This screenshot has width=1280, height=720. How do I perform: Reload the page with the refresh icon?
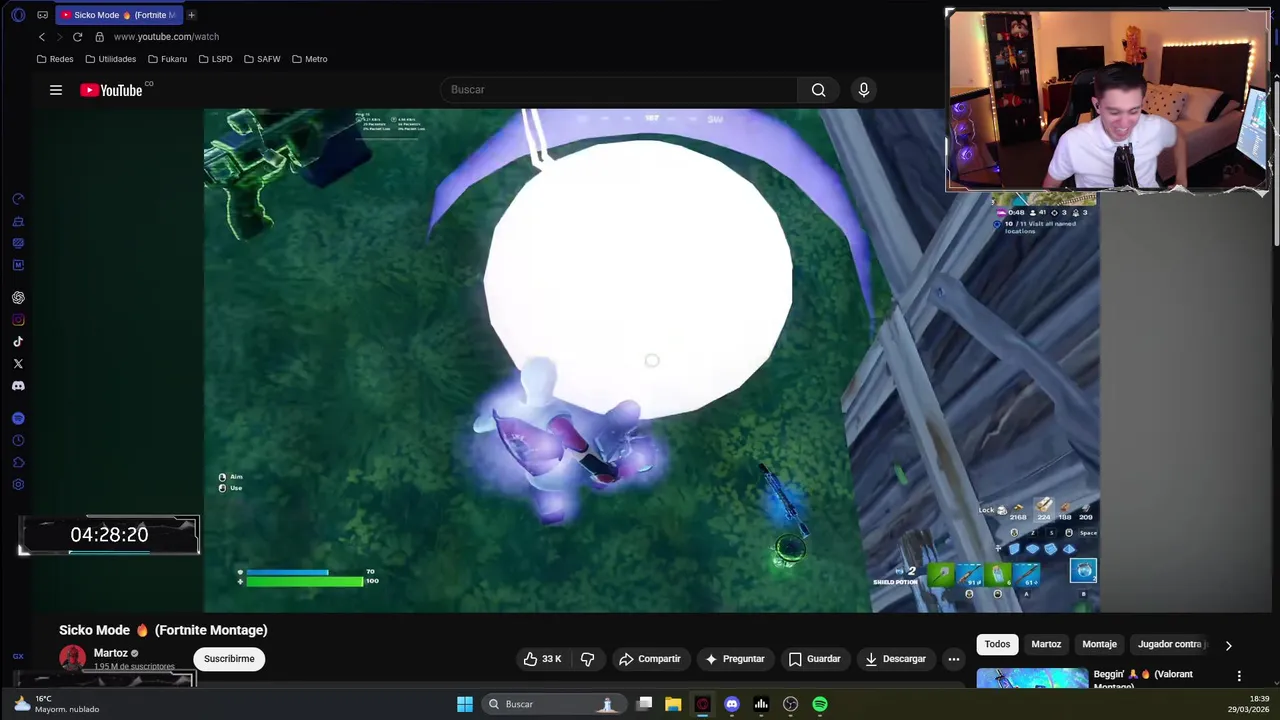click(77, 37)
